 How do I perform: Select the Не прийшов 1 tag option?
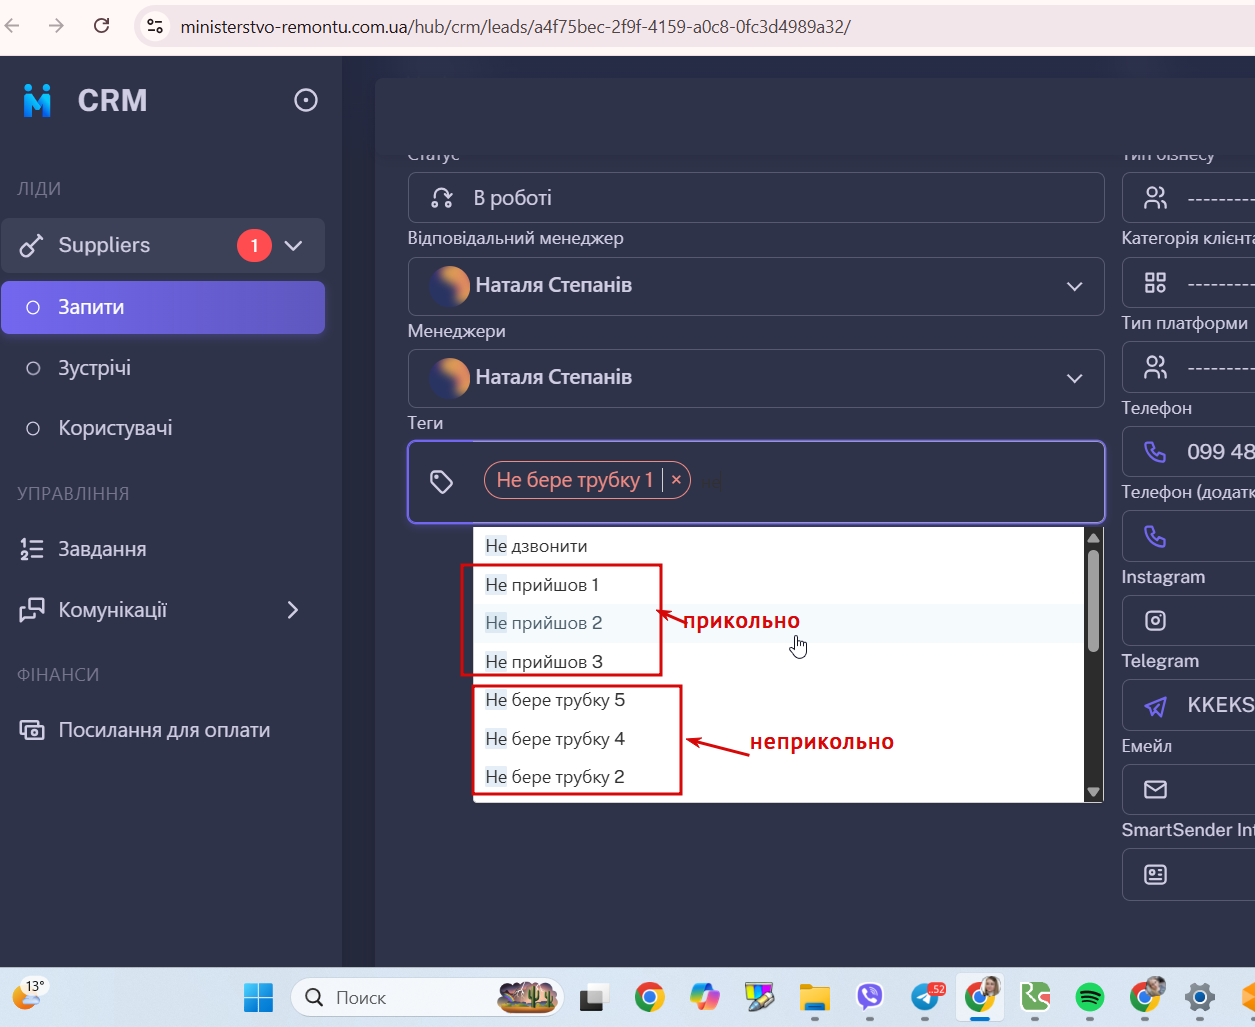pos(779,585)
